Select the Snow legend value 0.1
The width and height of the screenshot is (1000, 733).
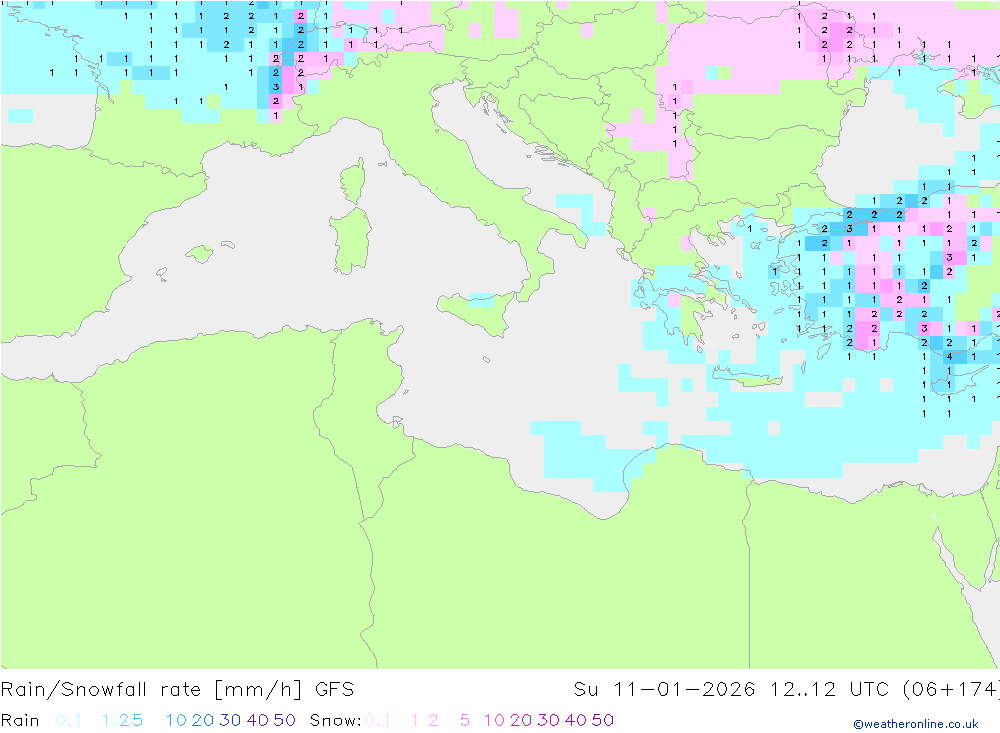pos(378,720)
